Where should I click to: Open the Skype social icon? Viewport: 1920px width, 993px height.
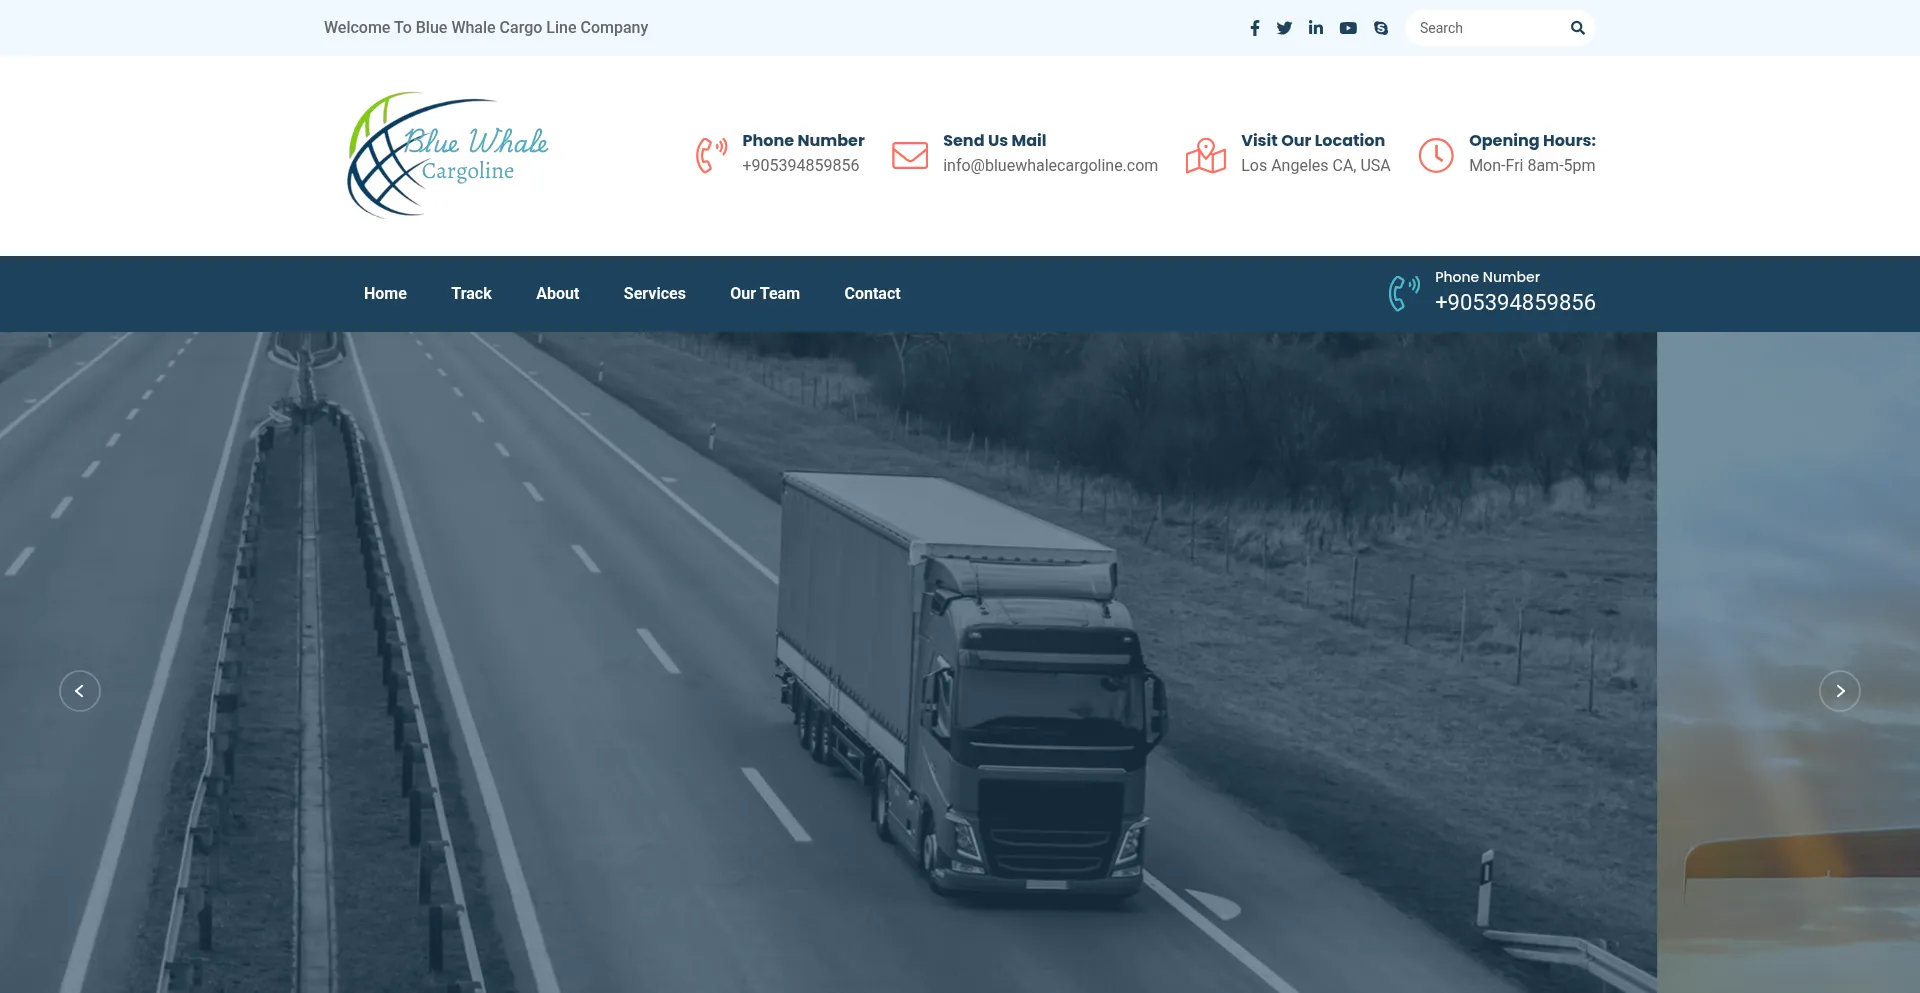pyautogui.click(x=1381, y=28)
